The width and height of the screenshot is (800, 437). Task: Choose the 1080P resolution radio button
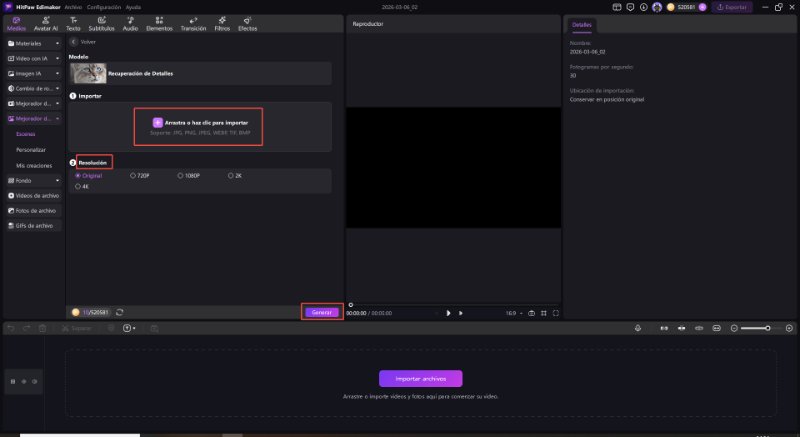point(180,175)
